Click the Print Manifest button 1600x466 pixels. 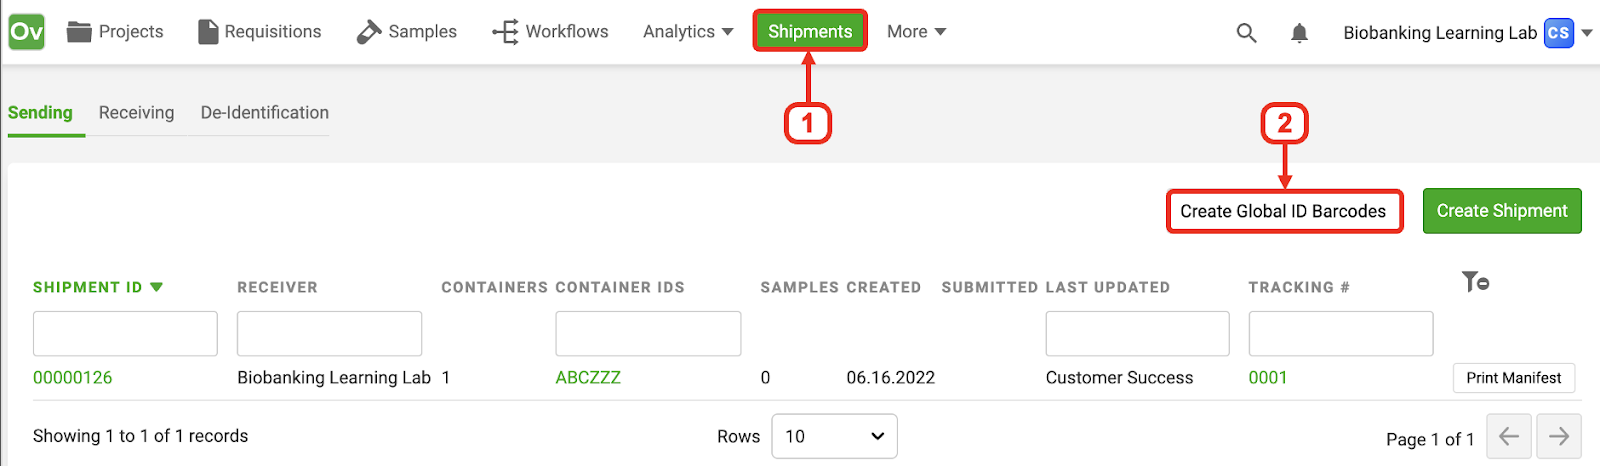coord(1514,378)
